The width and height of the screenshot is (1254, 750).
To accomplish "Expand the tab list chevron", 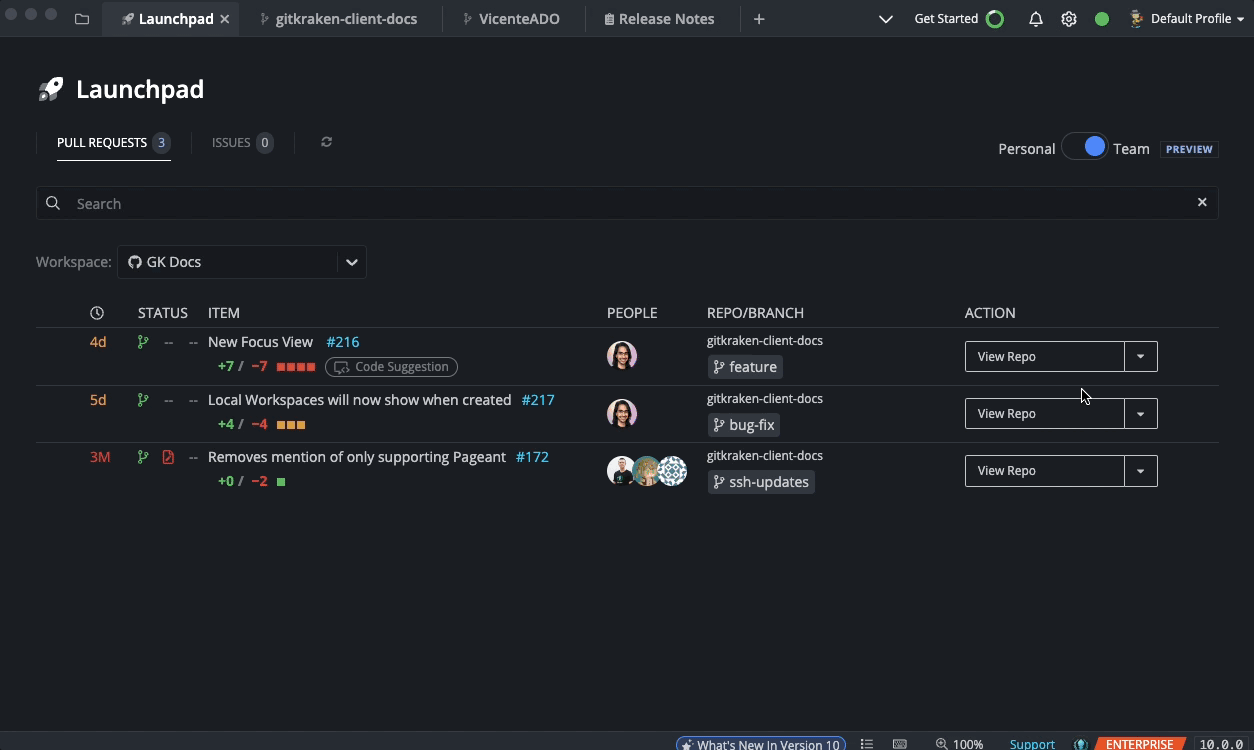I will coord(885,19).
